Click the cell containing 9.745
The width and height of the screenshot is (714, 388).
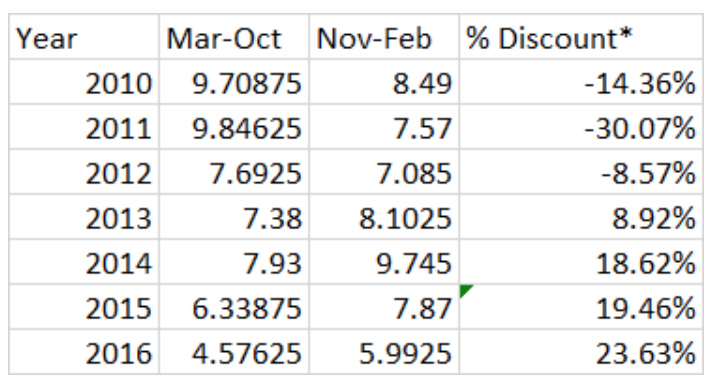(x=384, y=262)
